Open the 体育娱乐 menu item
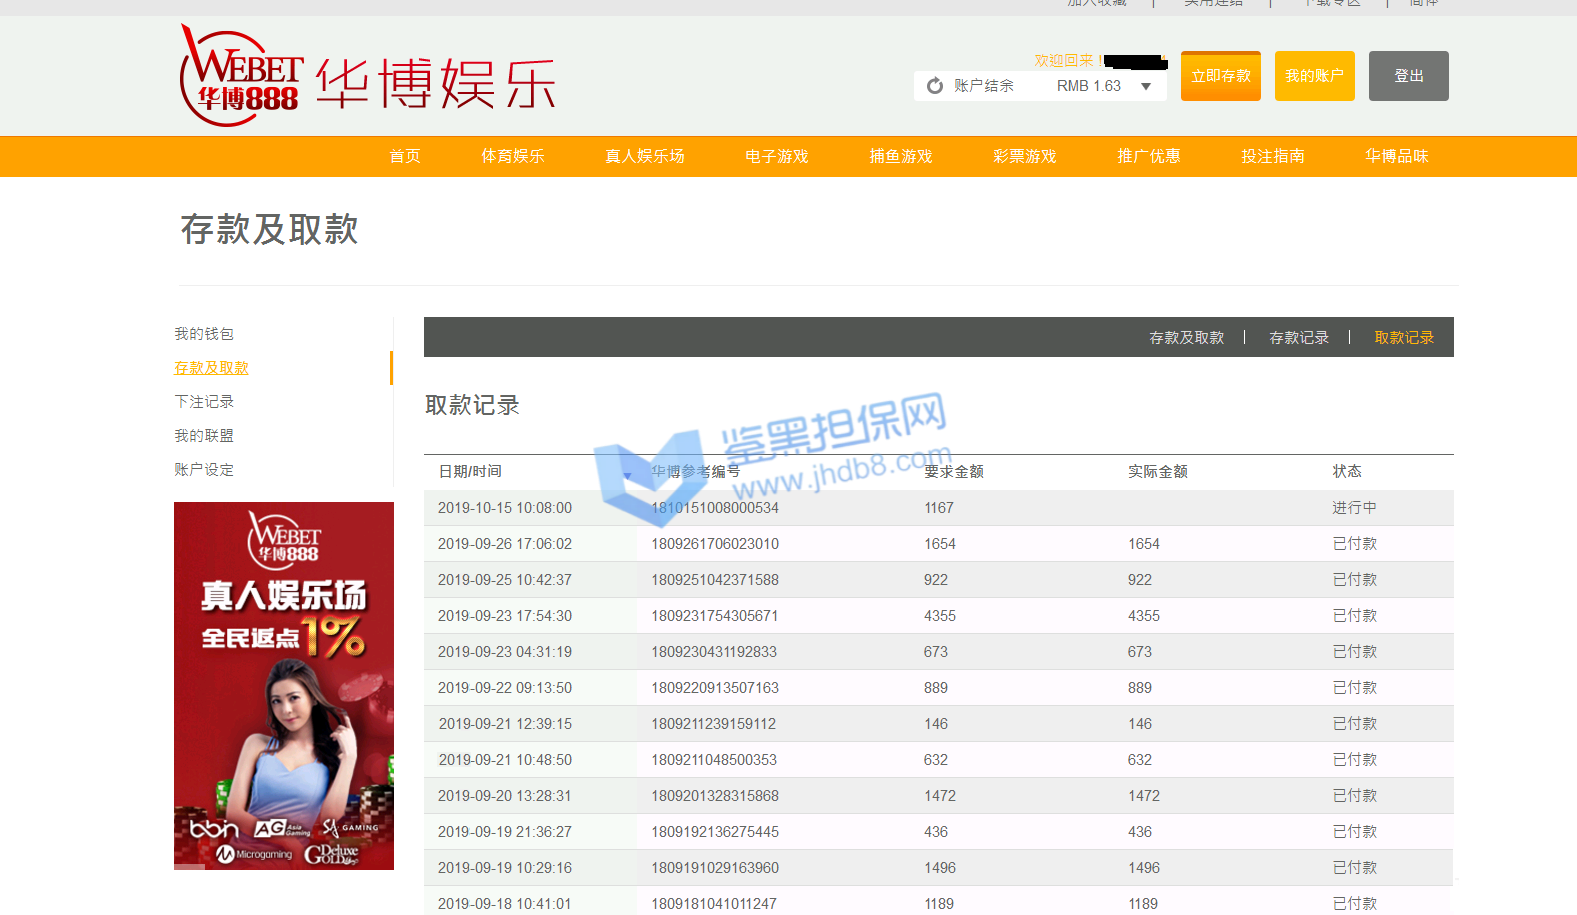Screen dimensions: 1577x915 (x=512, y=156)
